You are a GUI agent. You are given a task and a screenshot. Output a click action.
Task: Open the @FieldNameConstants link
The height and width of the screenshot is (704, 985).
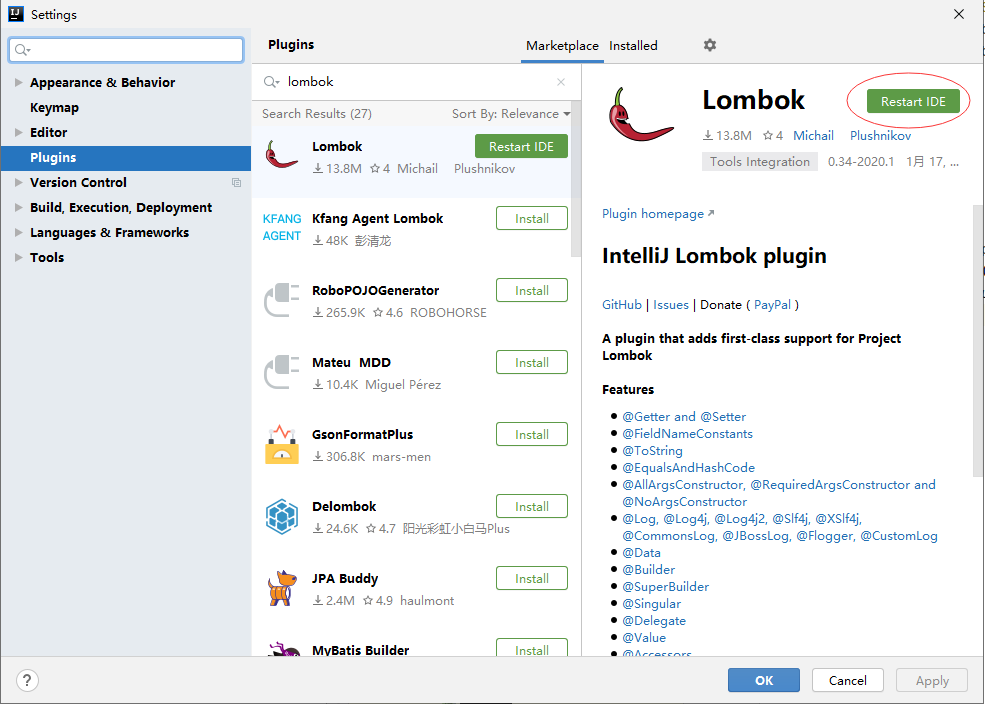(687, 433)
